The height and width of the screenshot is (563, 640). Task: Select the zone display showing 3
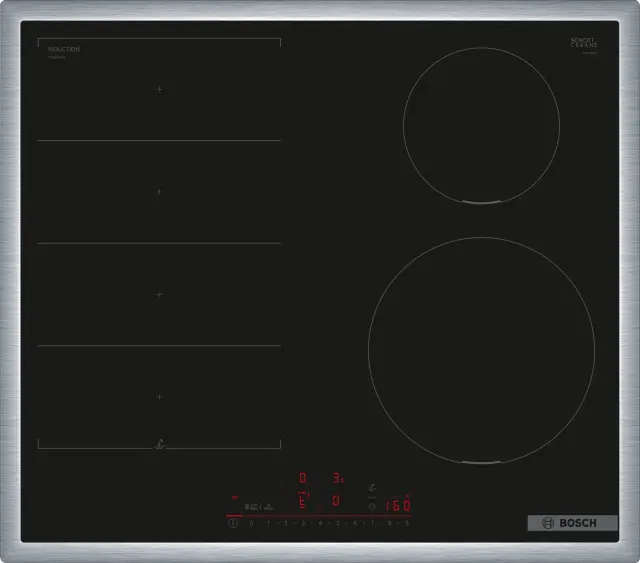(338, 478)
